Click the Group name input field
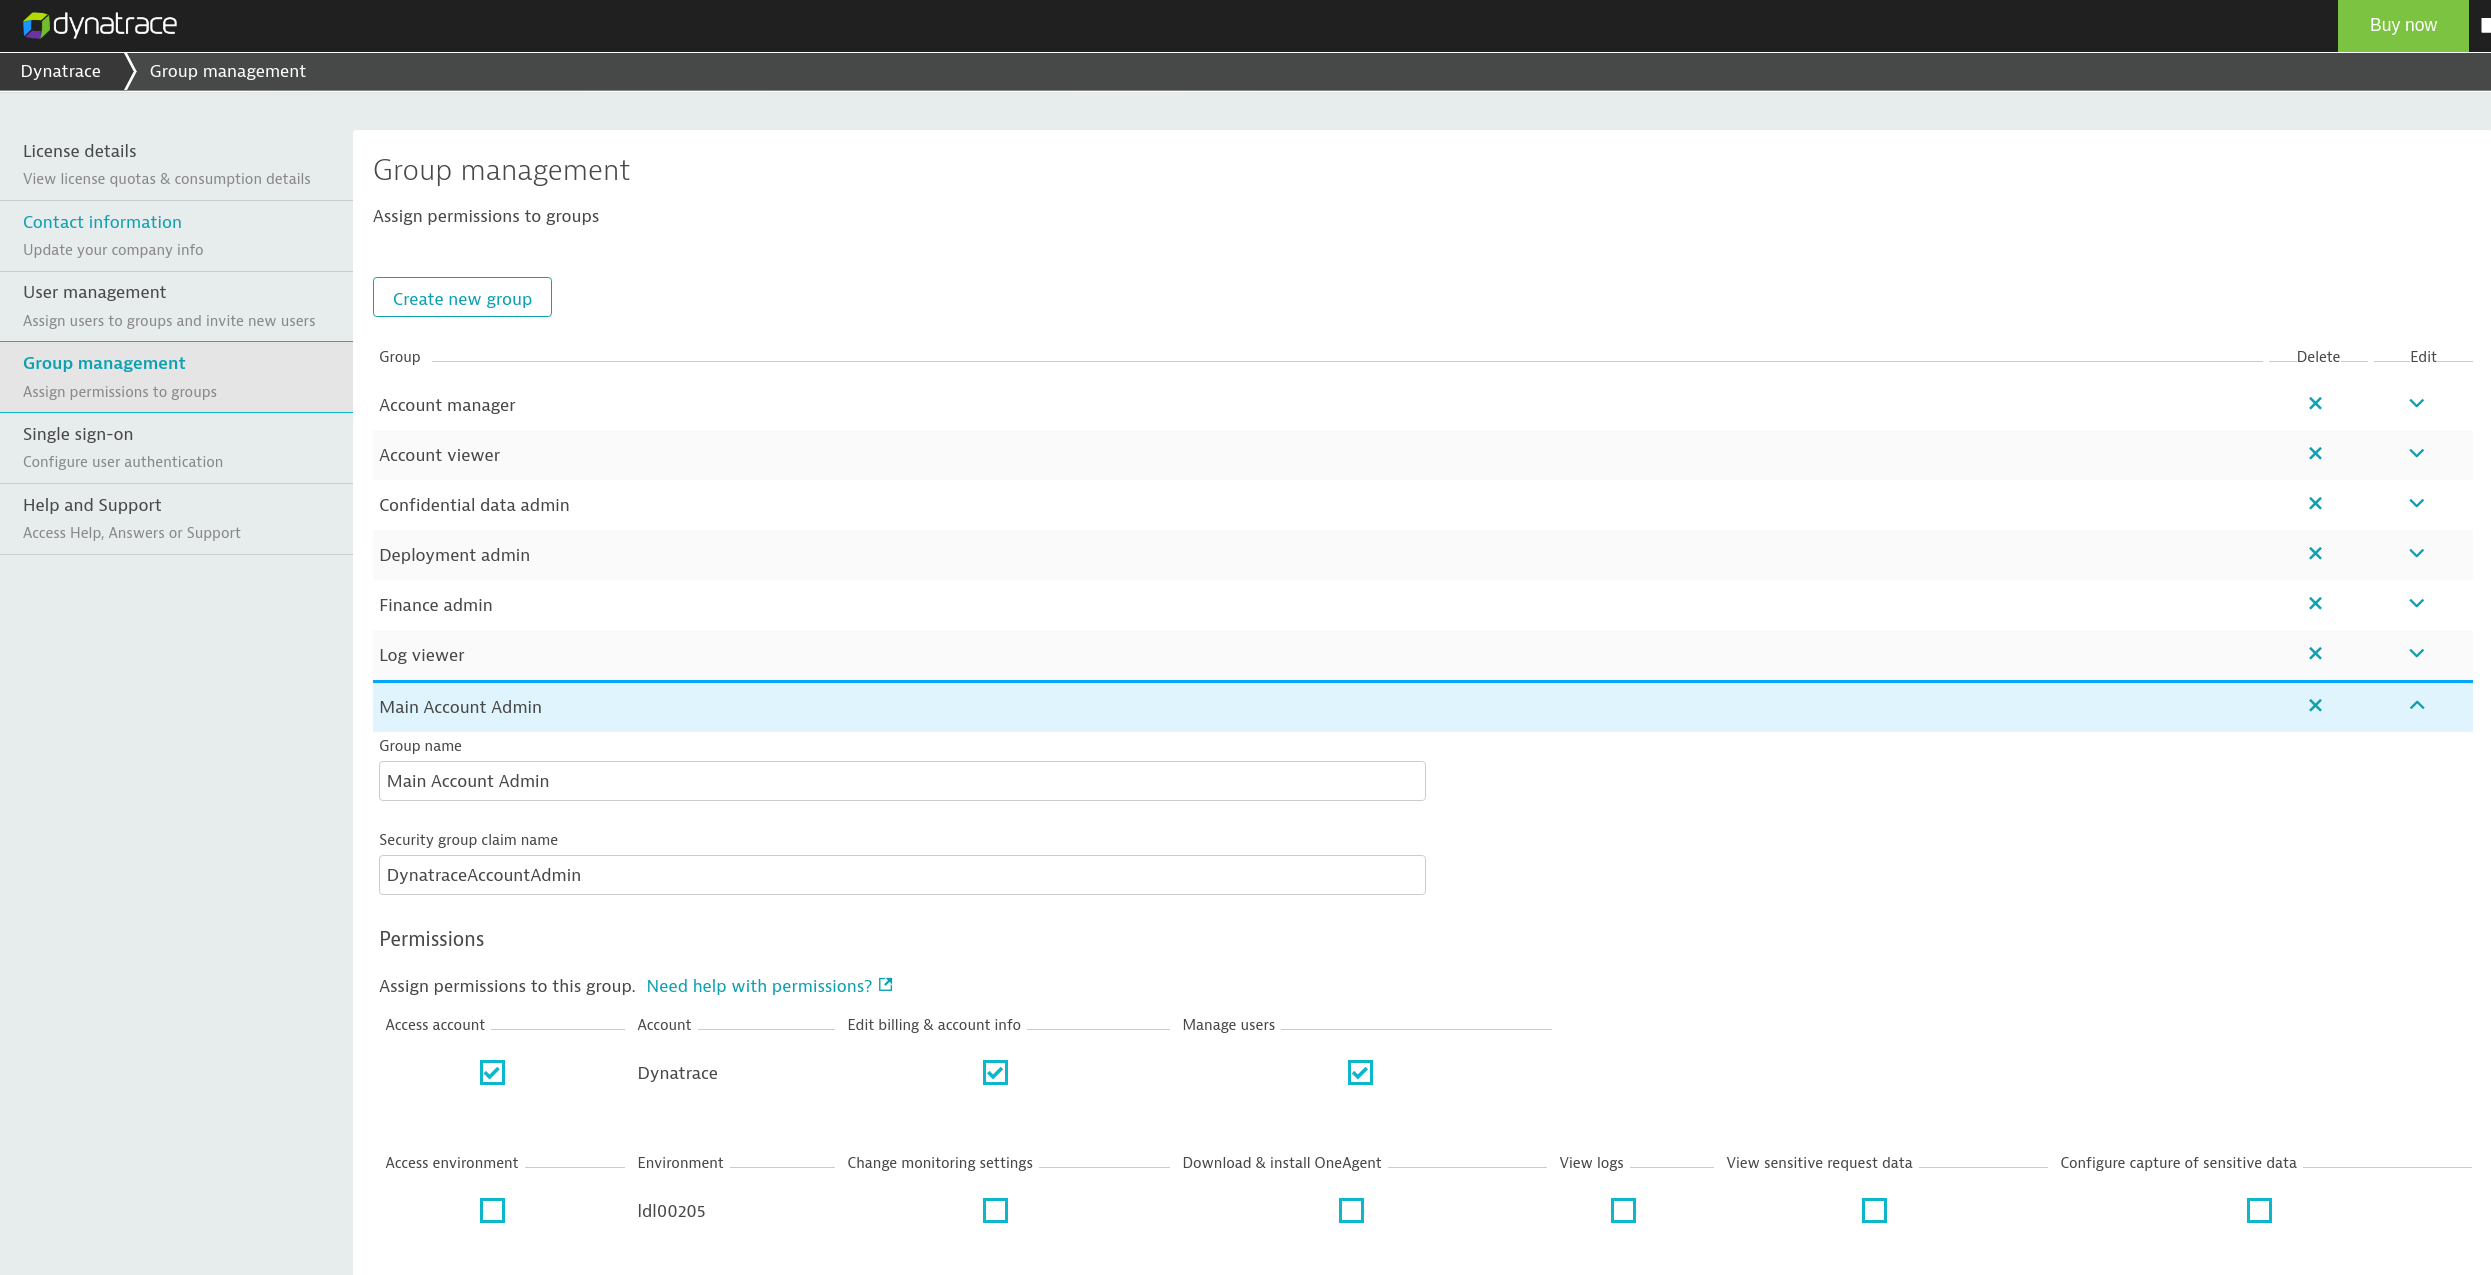Screen dimensions: 2491x1275 tap(899, 781)
